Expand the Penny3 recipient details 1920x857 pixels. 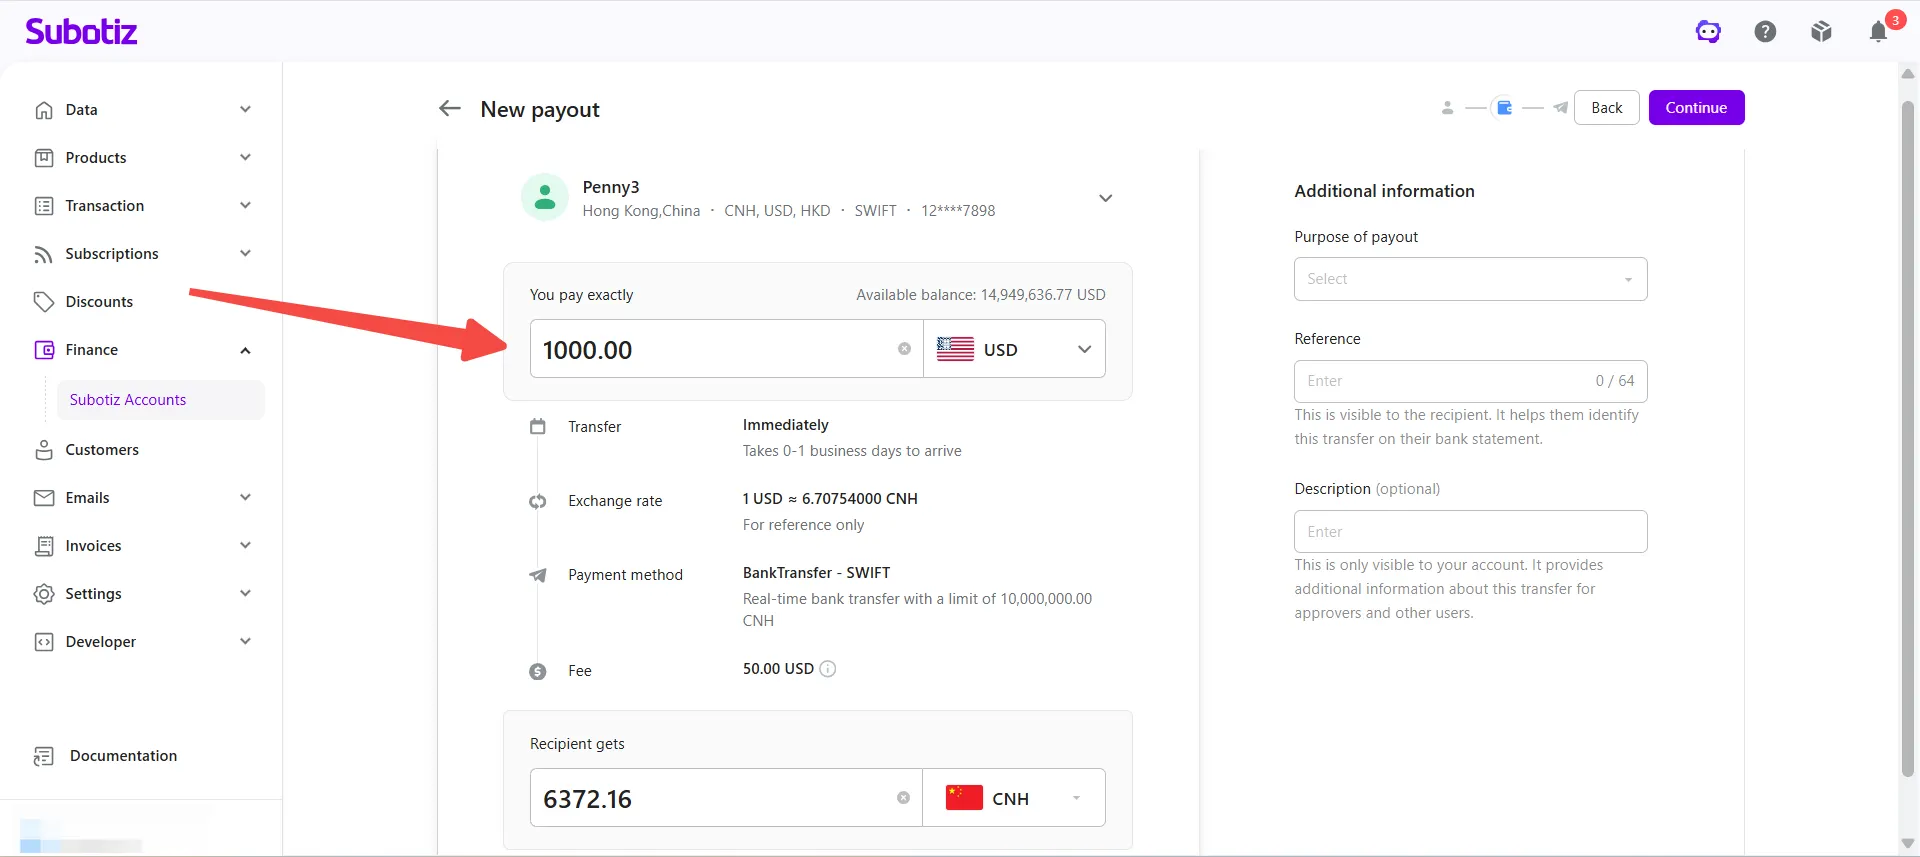1105,198
